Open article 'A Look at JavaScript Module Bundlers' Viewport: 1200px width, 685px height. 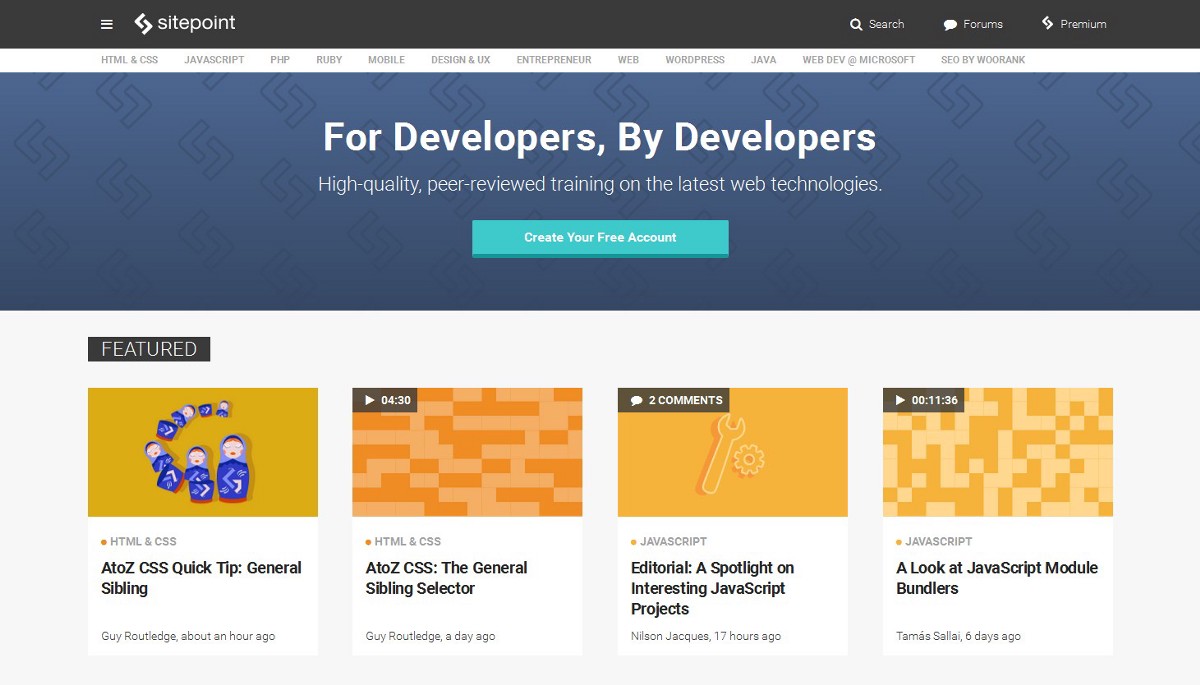click(996, 578)
